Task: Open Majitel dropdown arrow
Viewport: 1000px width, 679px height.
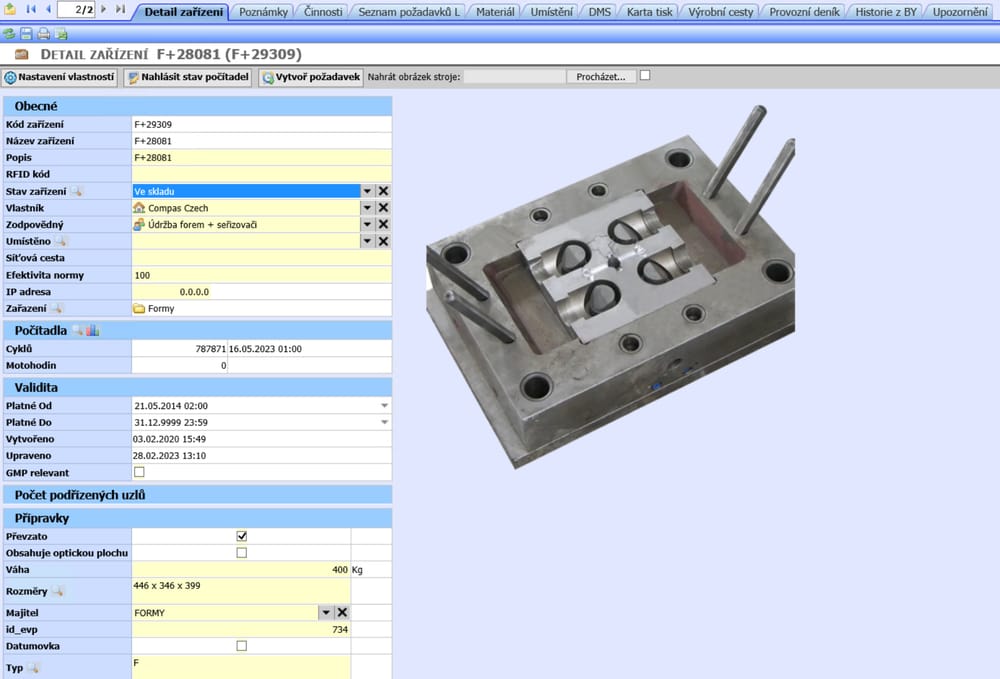Action: (326, 612)
